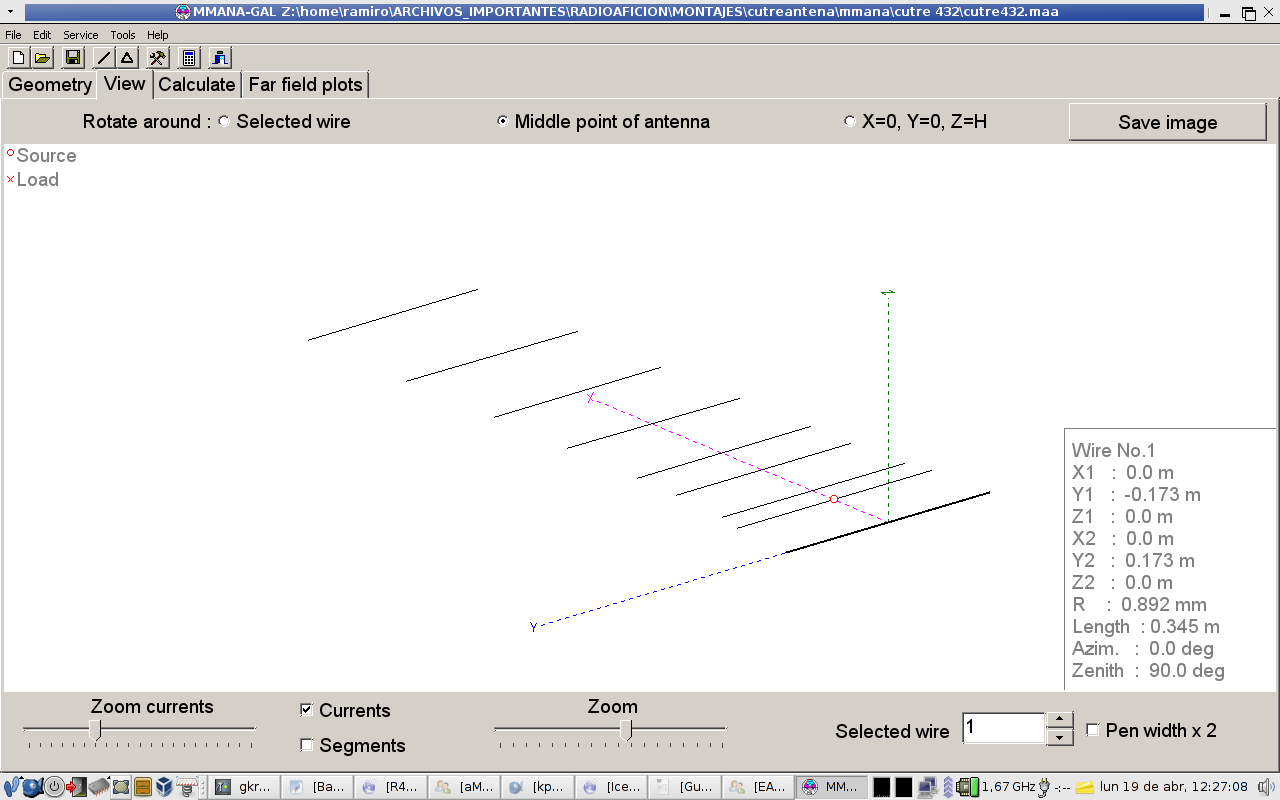This screenshot has height=800, width=1280.
Task: Enable the Segments checkbox
Action: [x=307, y=745]
